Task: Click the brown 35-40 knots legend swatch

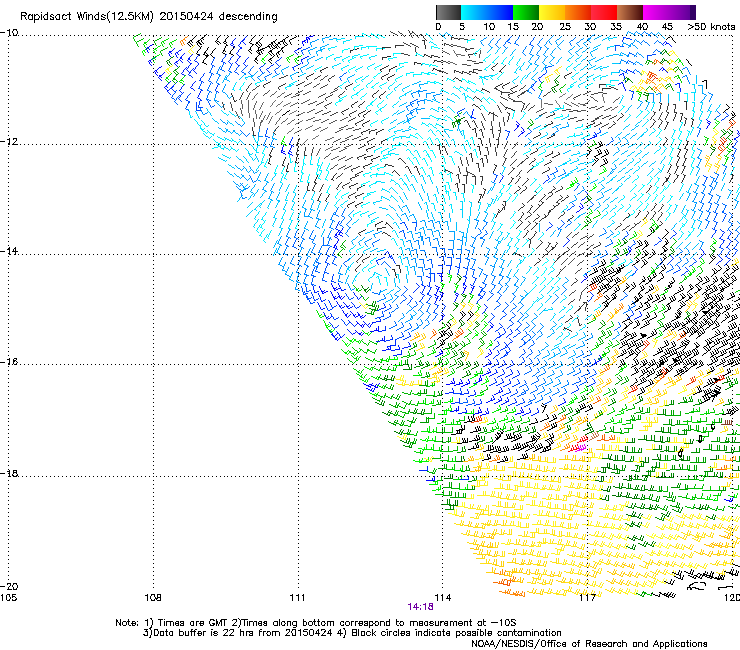Action: point(630,12)
